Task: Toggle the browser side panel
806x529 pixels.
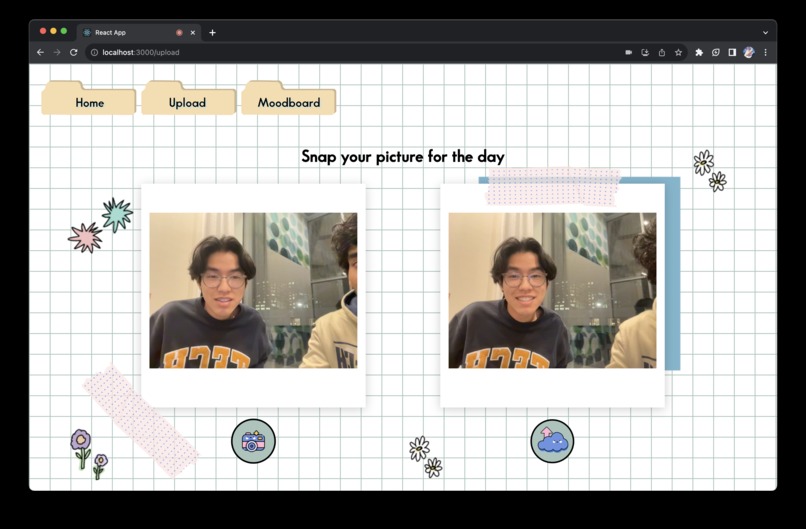Action: [x=732, y=52]
